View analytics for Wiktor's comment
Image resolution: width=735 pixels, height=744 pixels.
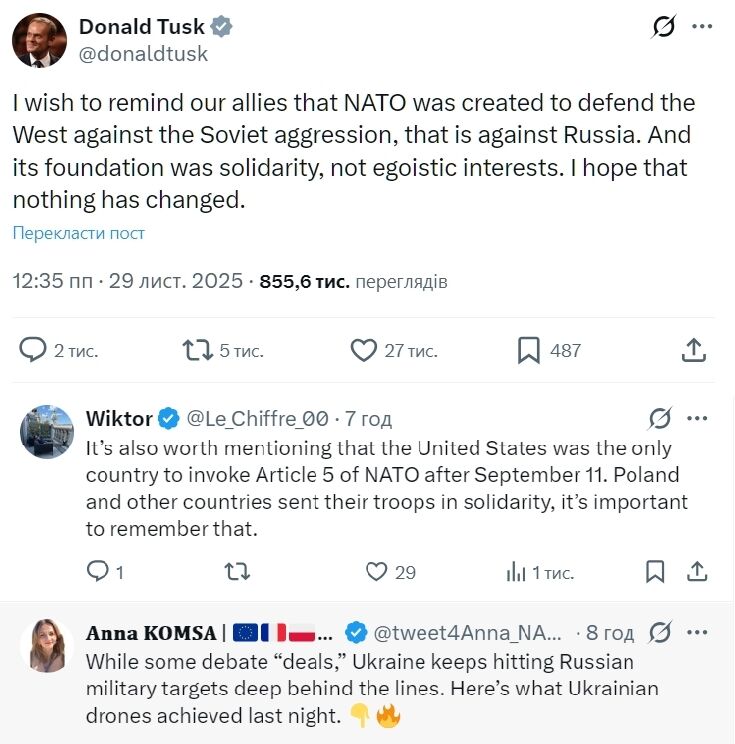point(516,572)
